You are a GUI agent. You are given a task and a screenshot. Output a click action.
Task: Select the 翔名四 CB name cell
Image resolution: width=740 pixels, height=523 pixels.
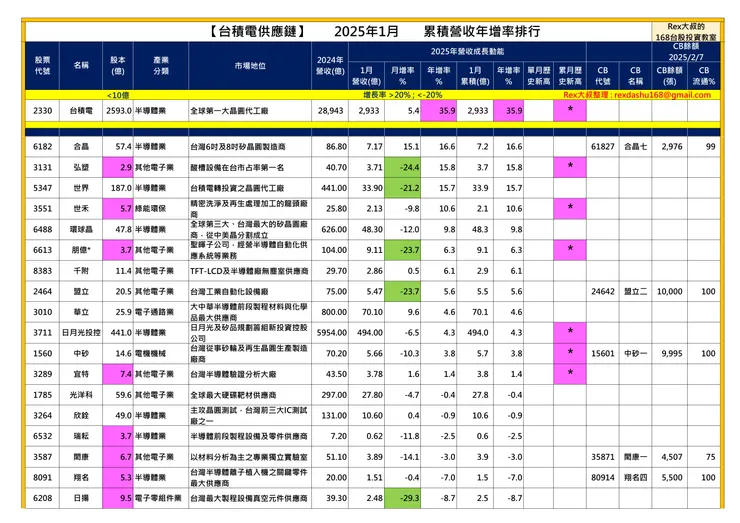coord(635,478)
